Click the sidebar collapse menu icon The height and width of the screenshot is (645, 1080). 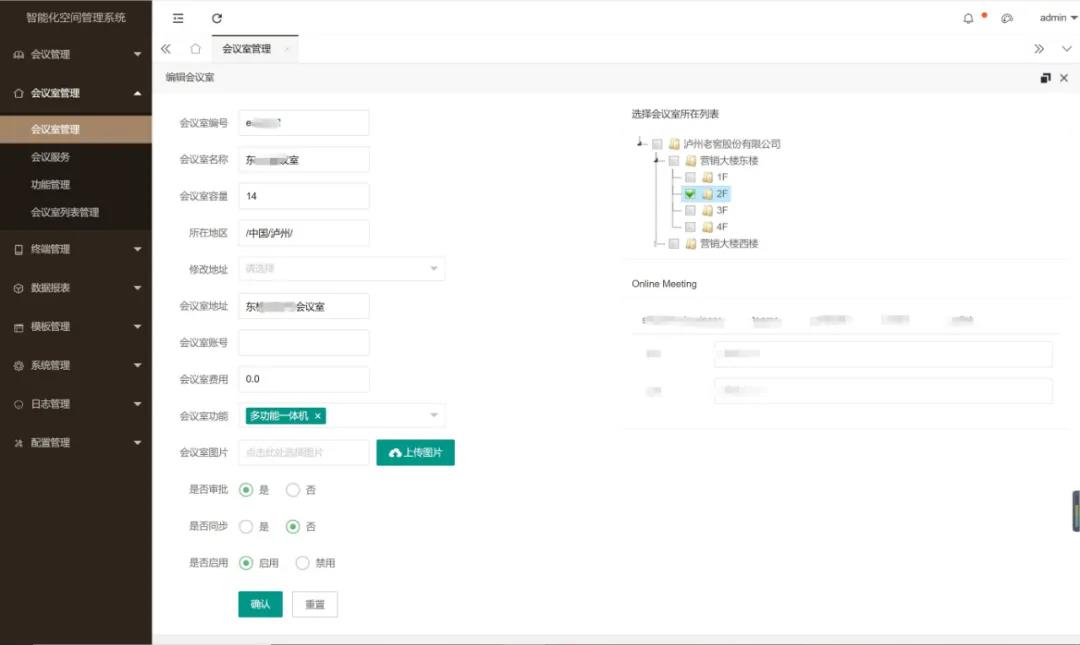coord(178,18)
